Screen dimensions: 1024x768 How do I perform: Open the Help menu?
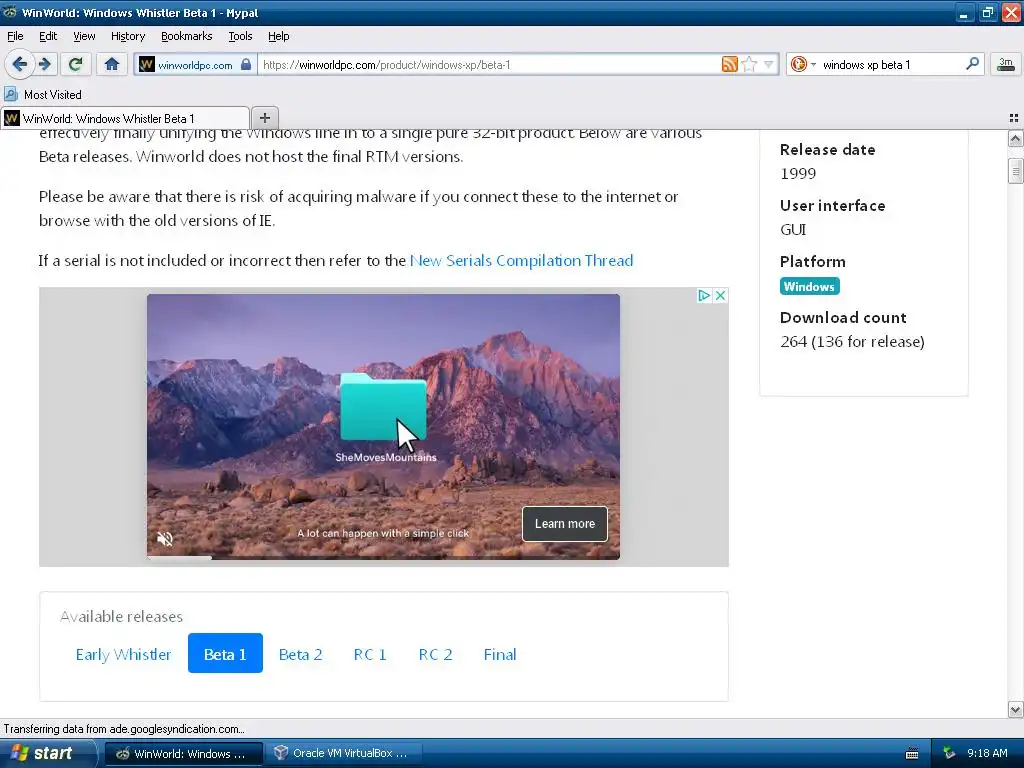(278, 36)
